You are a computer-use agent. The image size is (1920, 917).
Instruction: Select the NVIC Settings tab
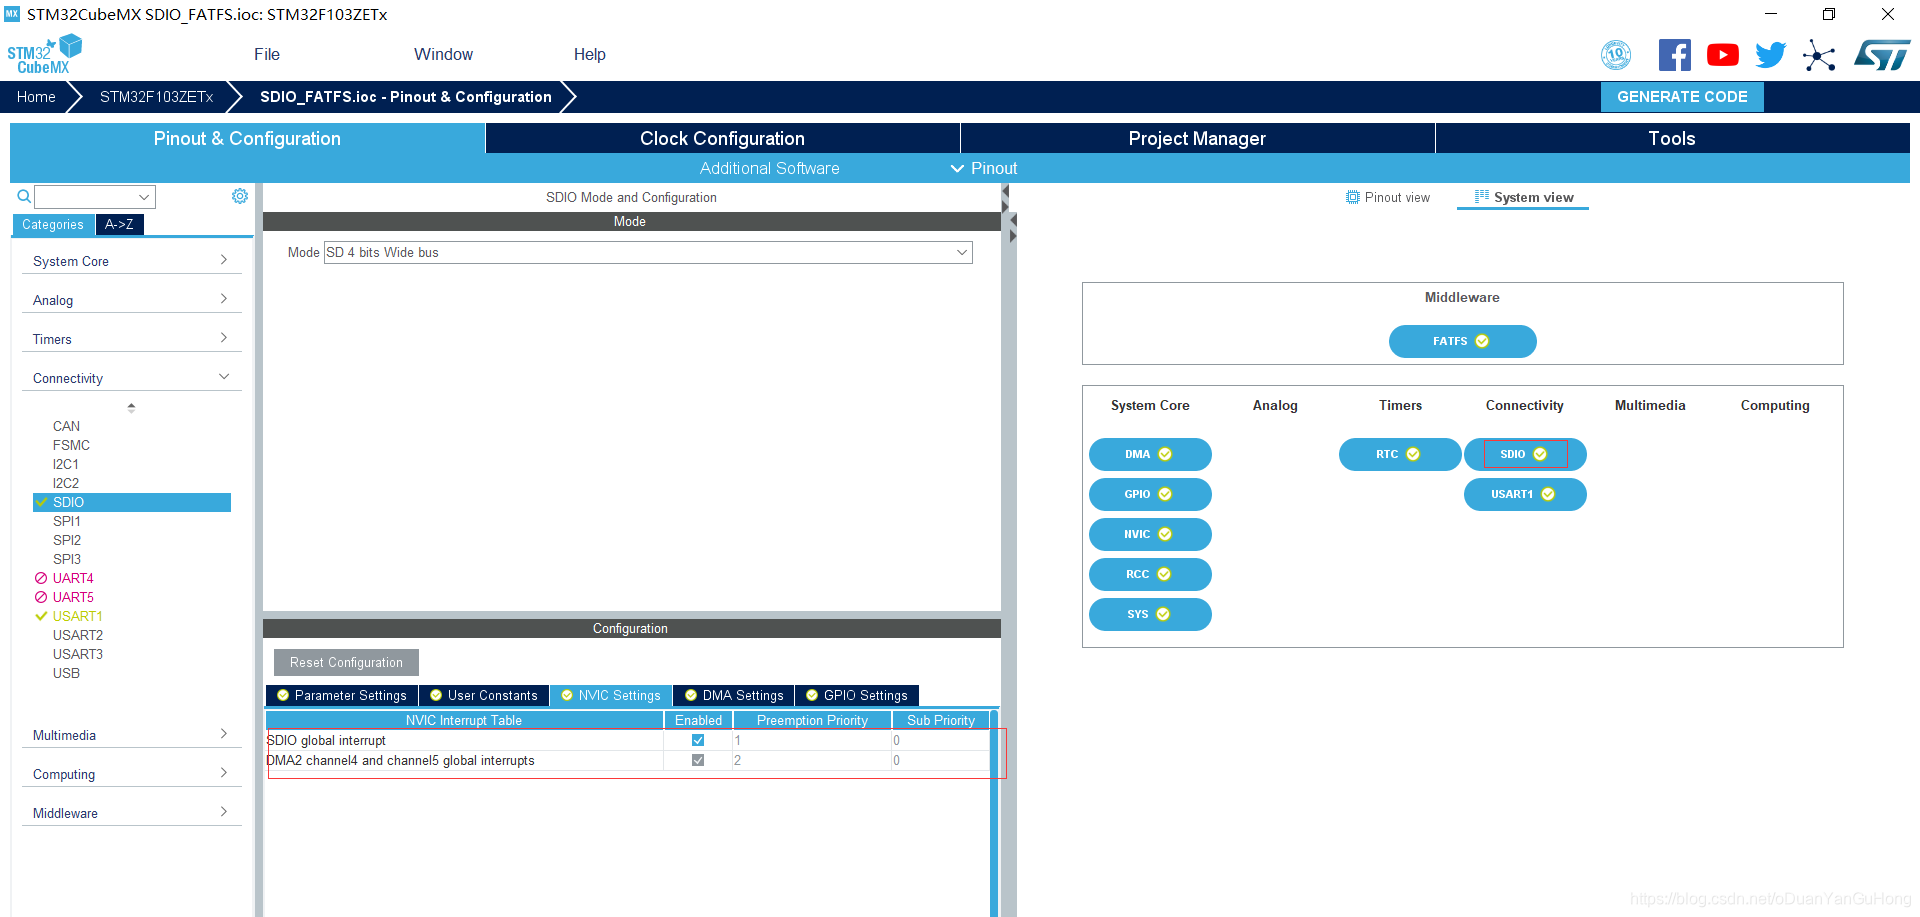click(x=611, y=695)
